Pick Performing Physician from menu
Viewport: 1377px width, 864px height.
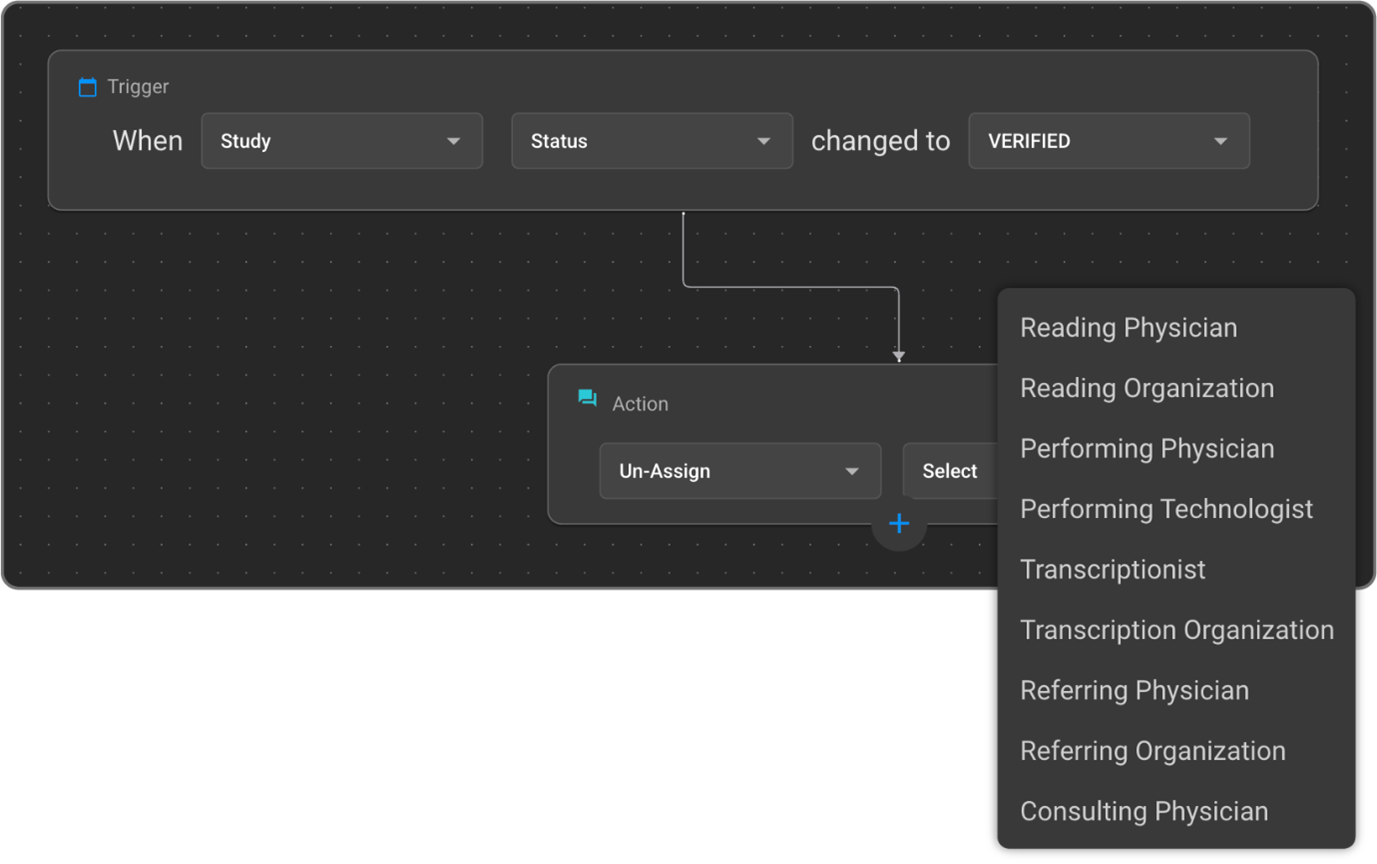pos(1146,449)
